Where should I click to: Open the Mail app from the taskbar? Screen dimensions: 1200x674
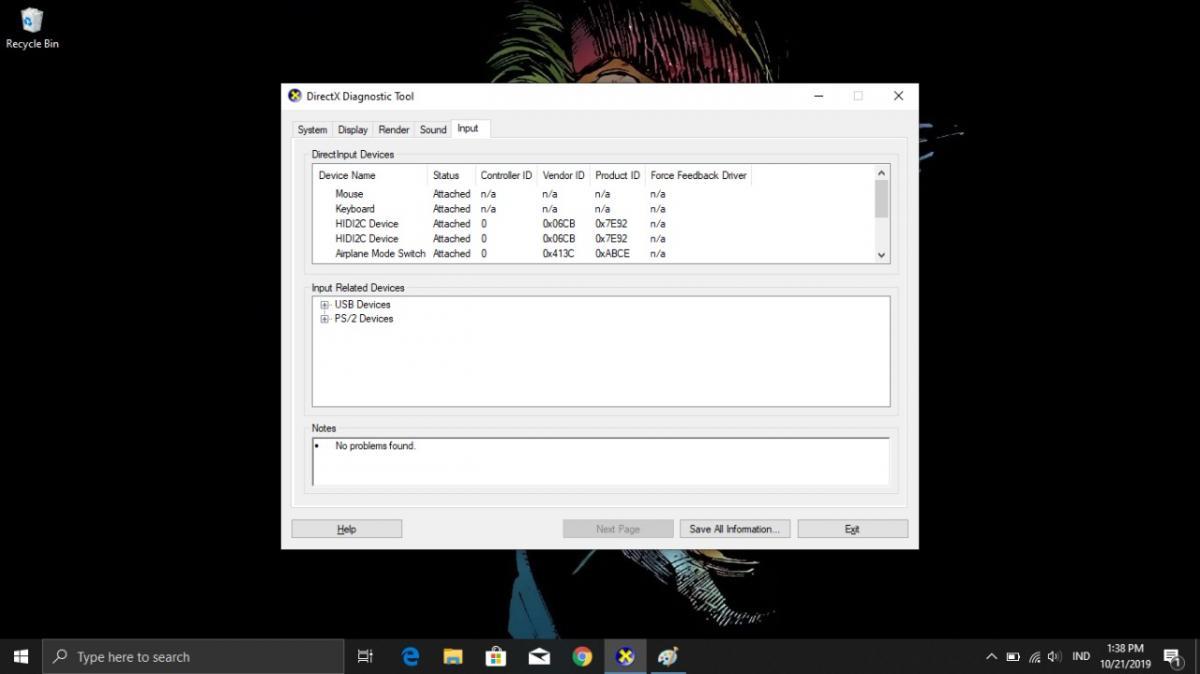(x=539, y=656)
